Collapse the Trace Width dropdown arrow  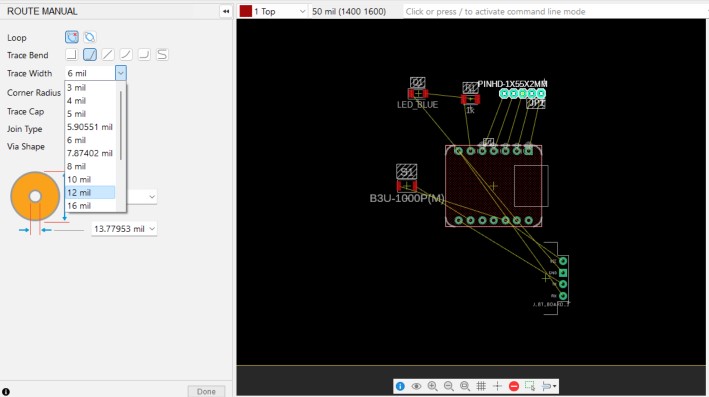pyautogui.click(x=121, y=73)
